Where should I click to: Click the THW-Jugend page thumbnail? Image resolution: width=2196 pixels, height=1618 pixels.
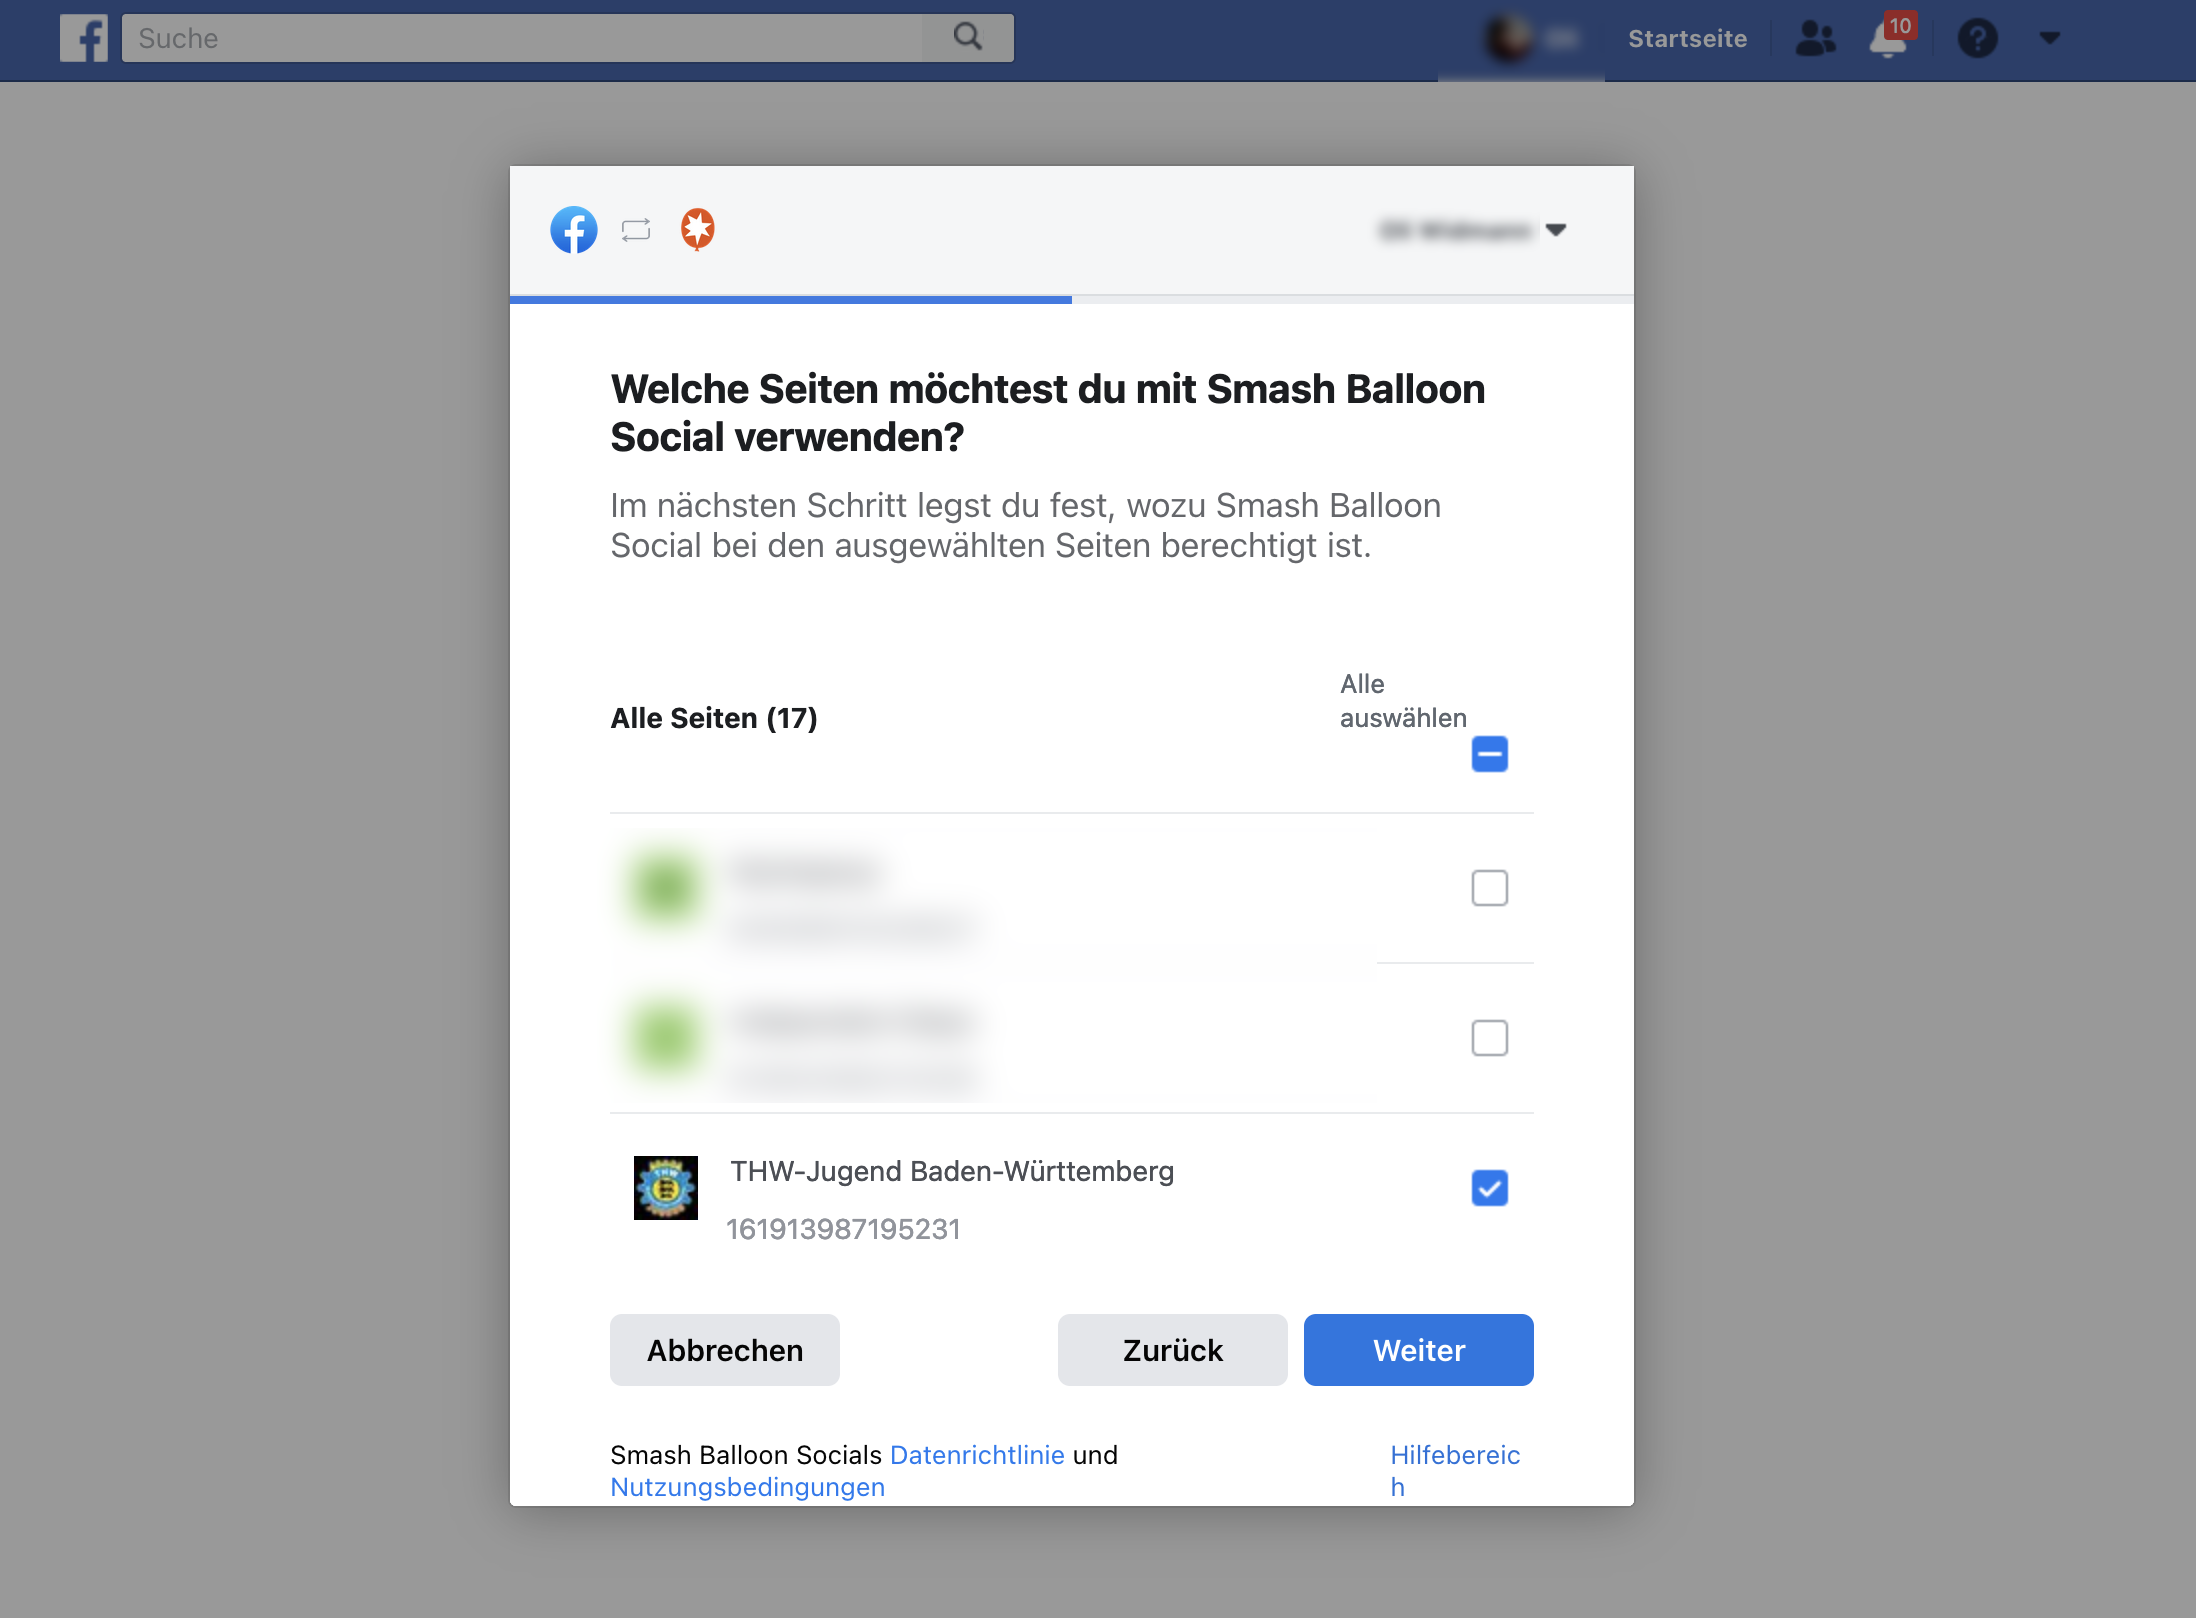tap(666, 1188)
